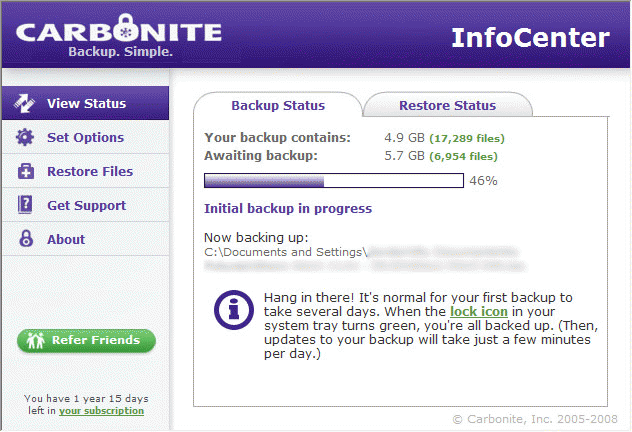
Task: Switch to the Backup Status tab
Action: 278,105
